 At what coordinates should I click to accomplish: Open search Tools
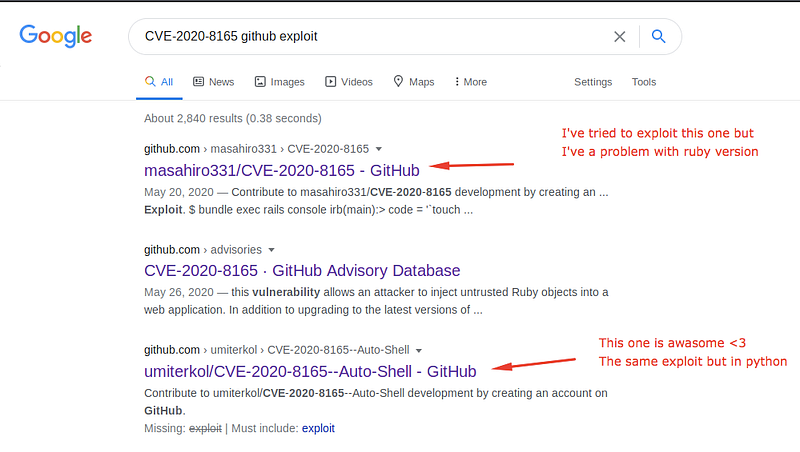(x=644, y=82)
